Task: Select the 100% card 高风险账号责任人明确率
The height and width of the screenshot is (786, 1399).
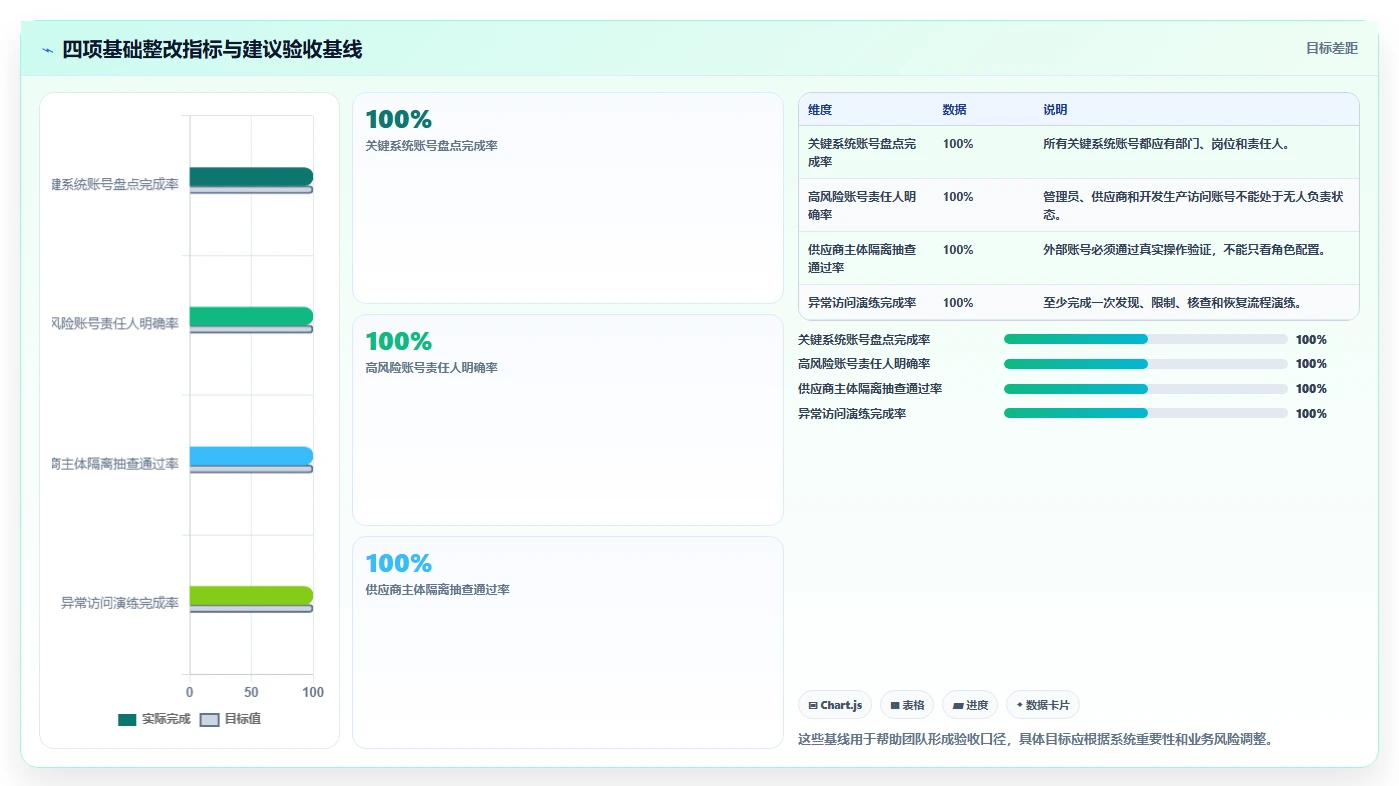Action: coord(568,420)
